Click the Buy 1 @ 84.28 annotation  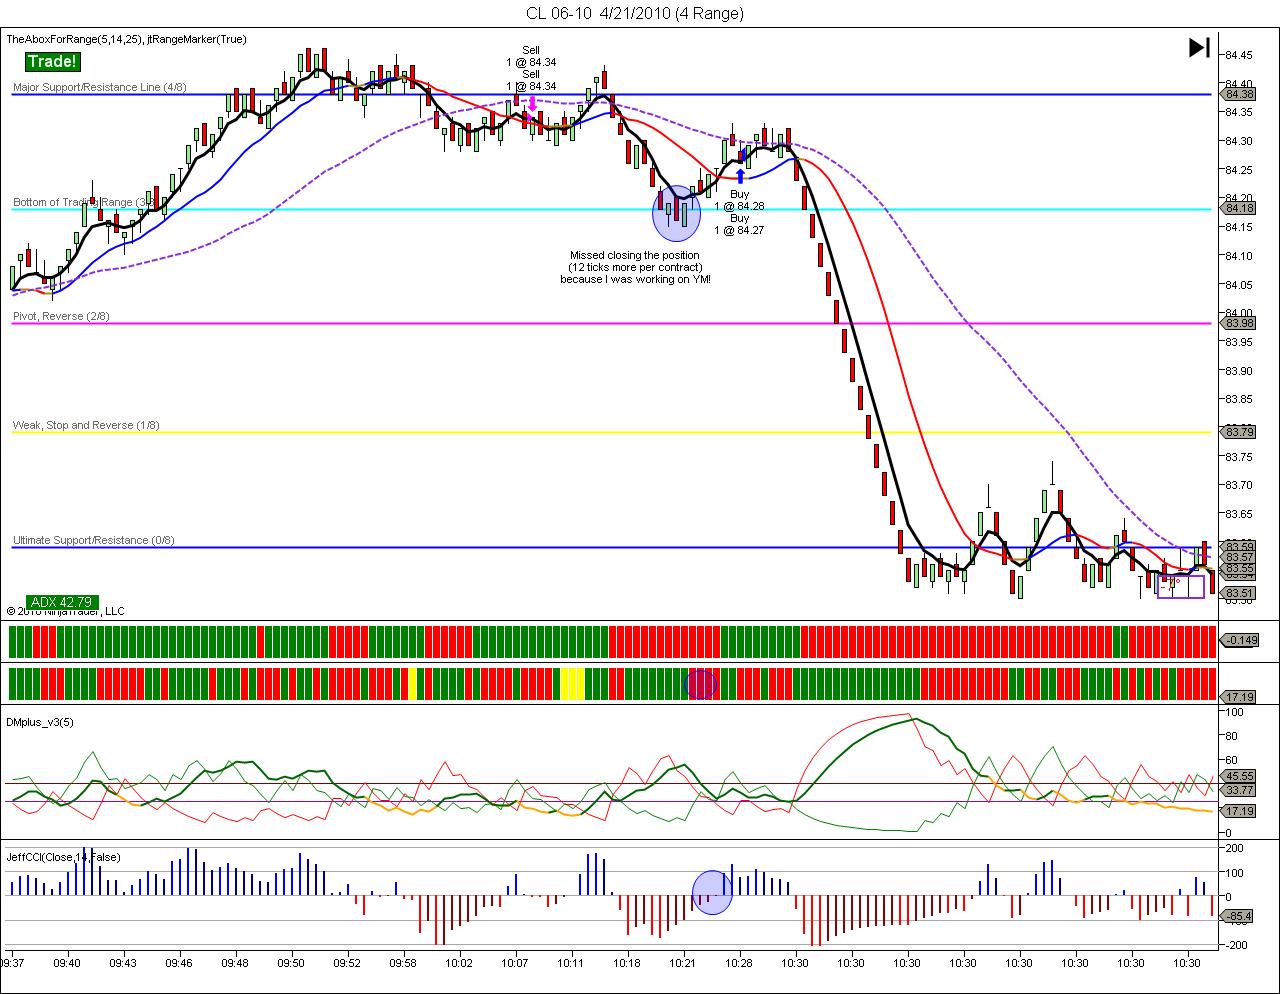pos(739,200)
